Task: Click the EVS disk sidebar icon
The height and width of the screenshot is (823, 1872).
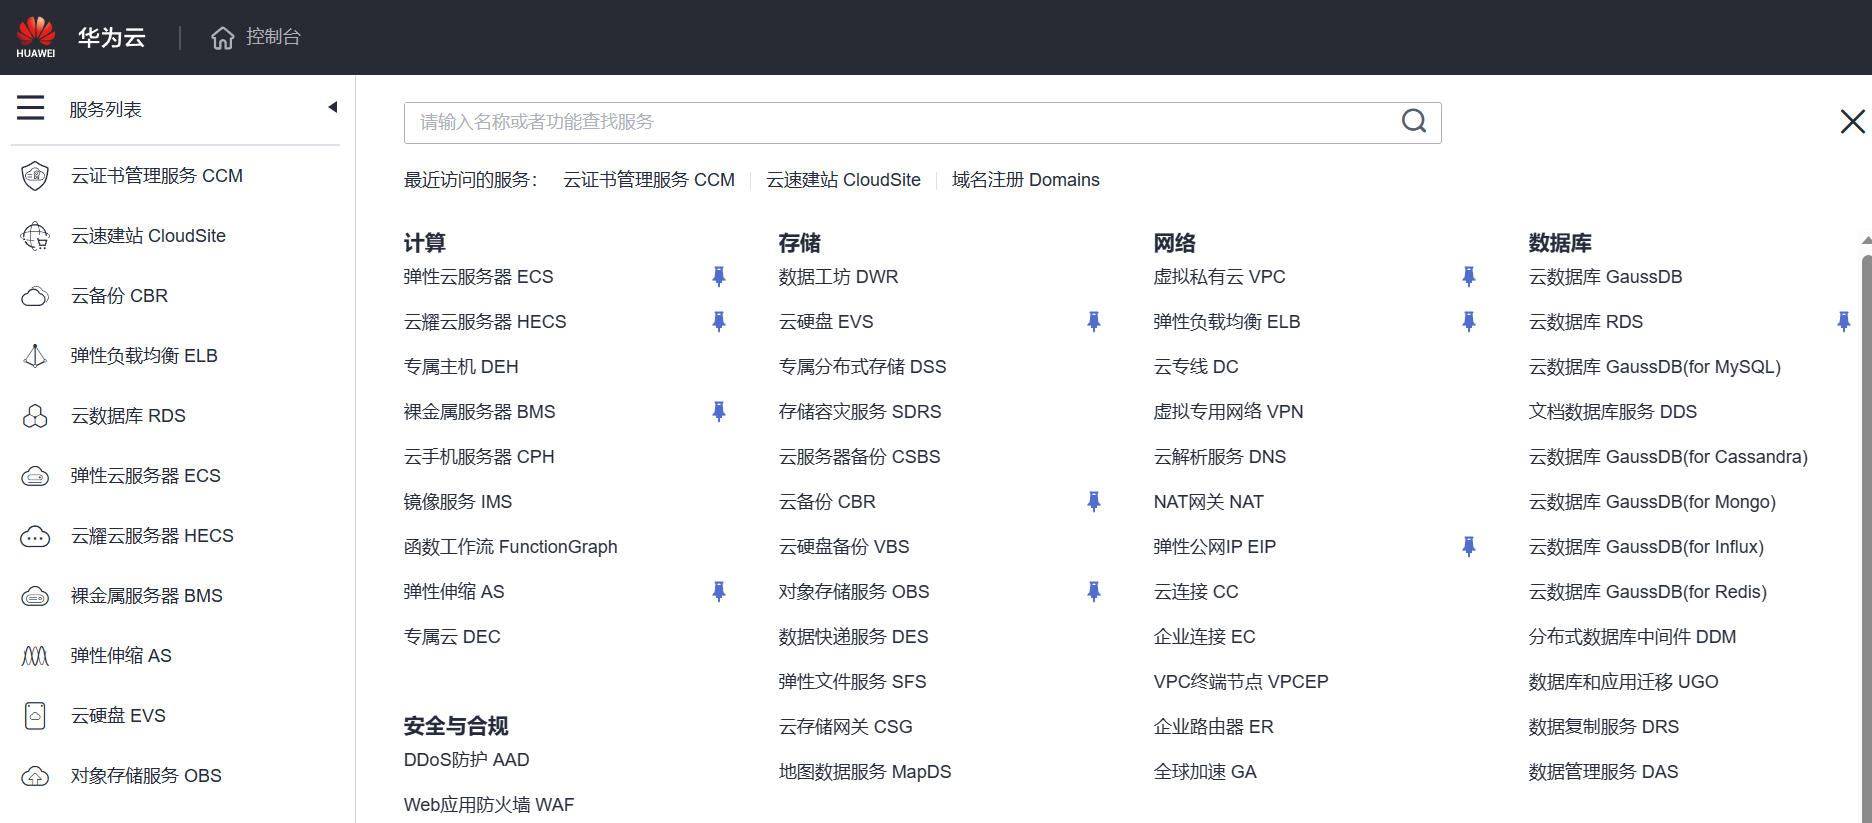Action: coord(35,716)
